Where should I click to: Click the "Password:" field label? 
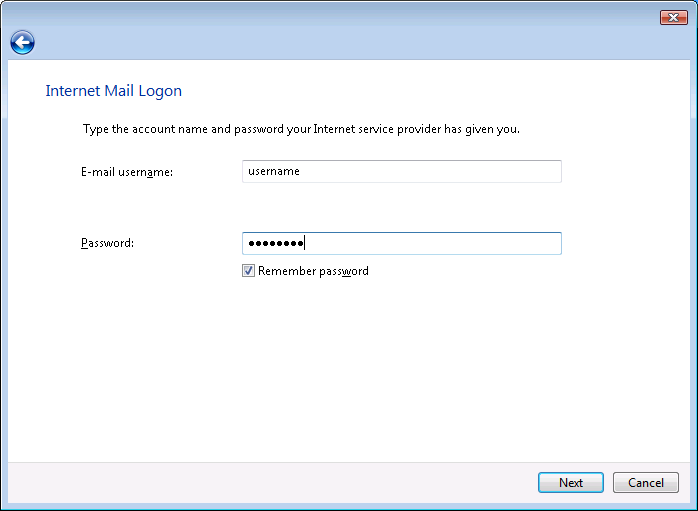pyautogui.click(x=107, y=243)
